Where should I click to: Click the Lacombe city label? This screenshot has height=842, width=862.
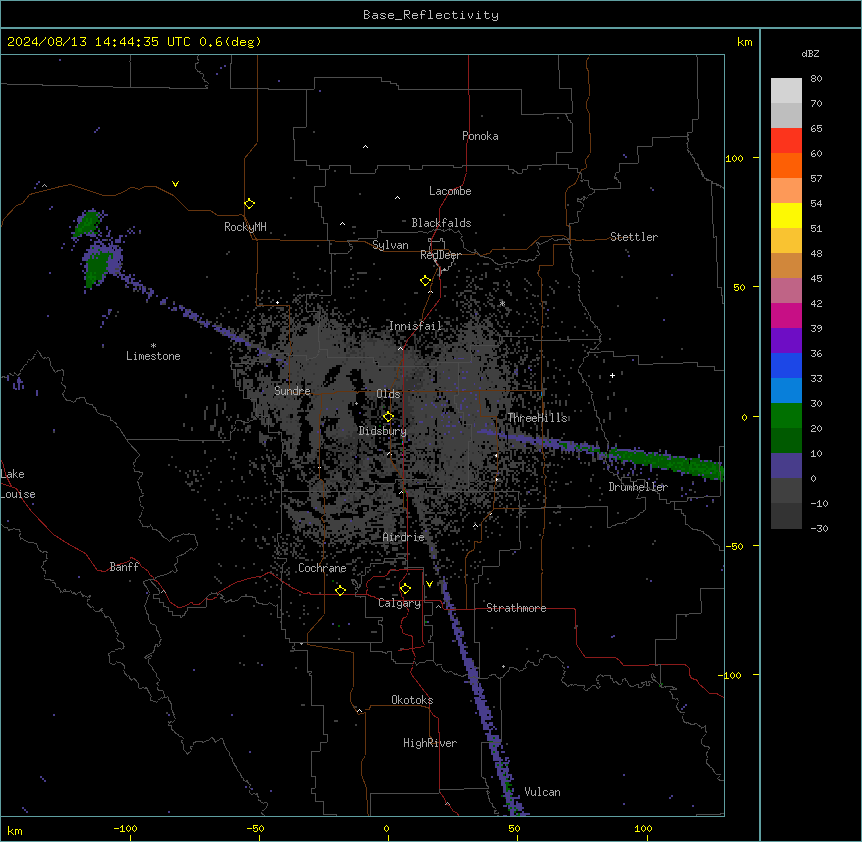[450, 191]
